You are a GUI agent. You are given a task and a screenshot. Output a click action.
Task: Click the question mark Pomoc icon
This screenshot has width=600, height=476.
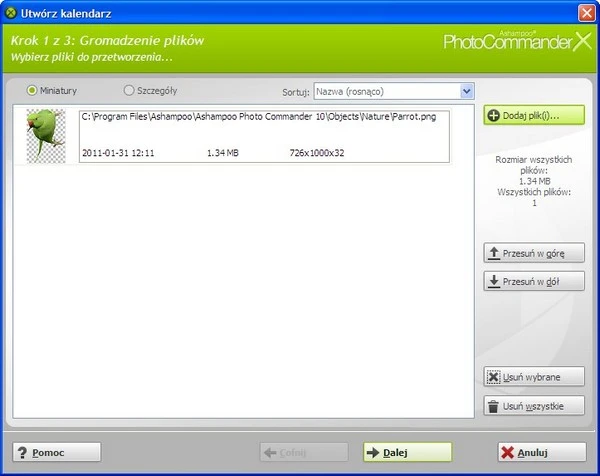(x=22, y=453)
